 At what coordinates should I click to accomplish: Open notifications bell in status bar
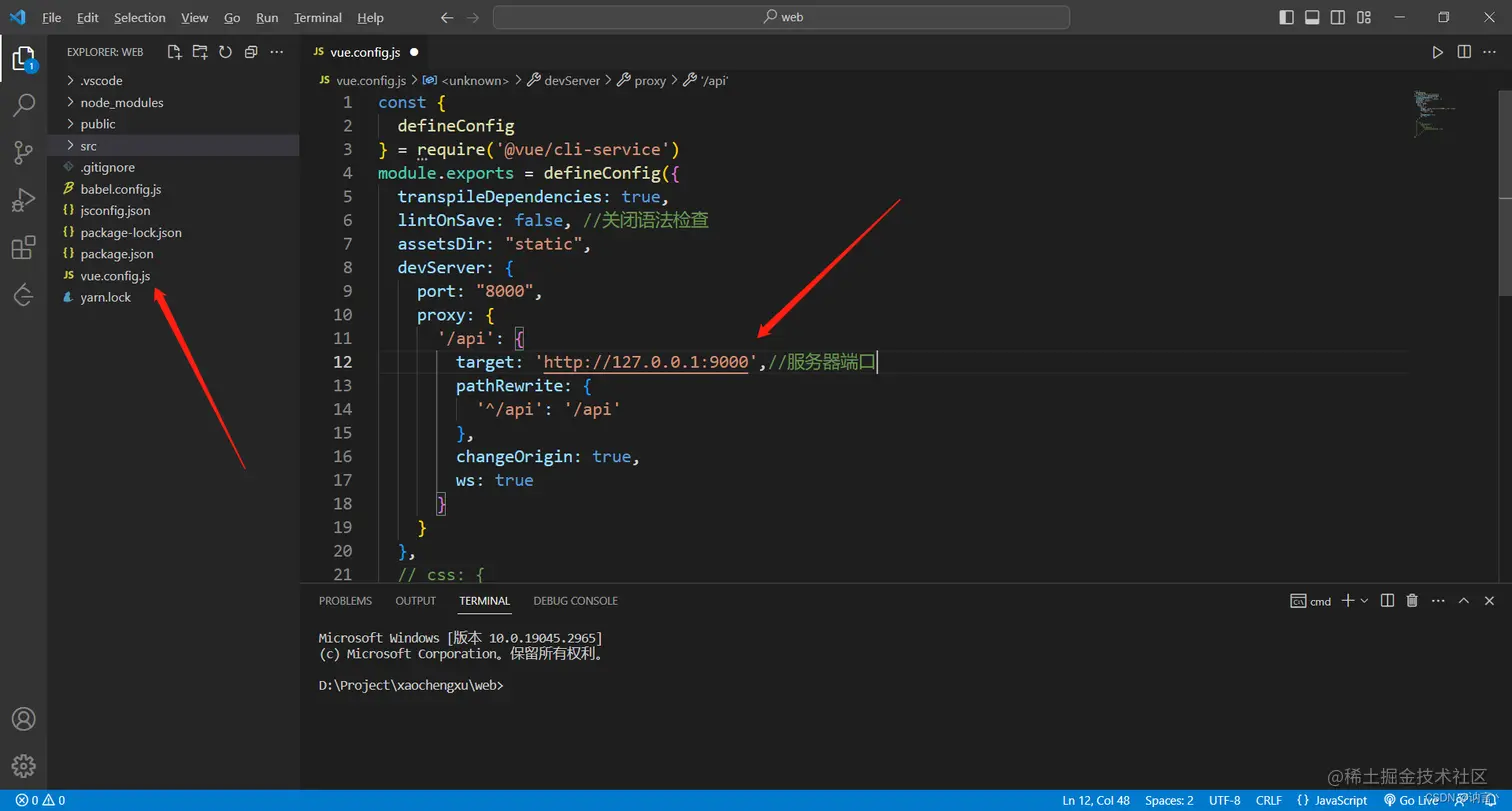tap(1492, 800)
